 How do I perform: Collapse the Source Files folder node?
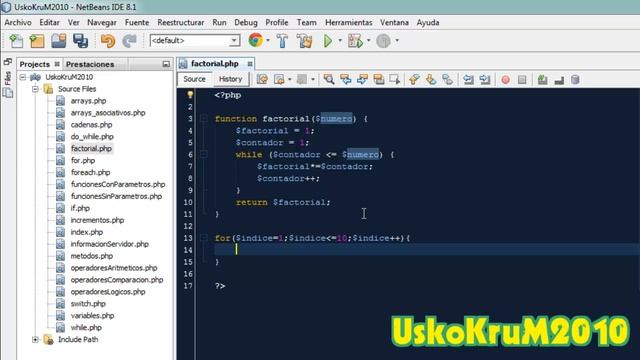[x=36, y=89]
